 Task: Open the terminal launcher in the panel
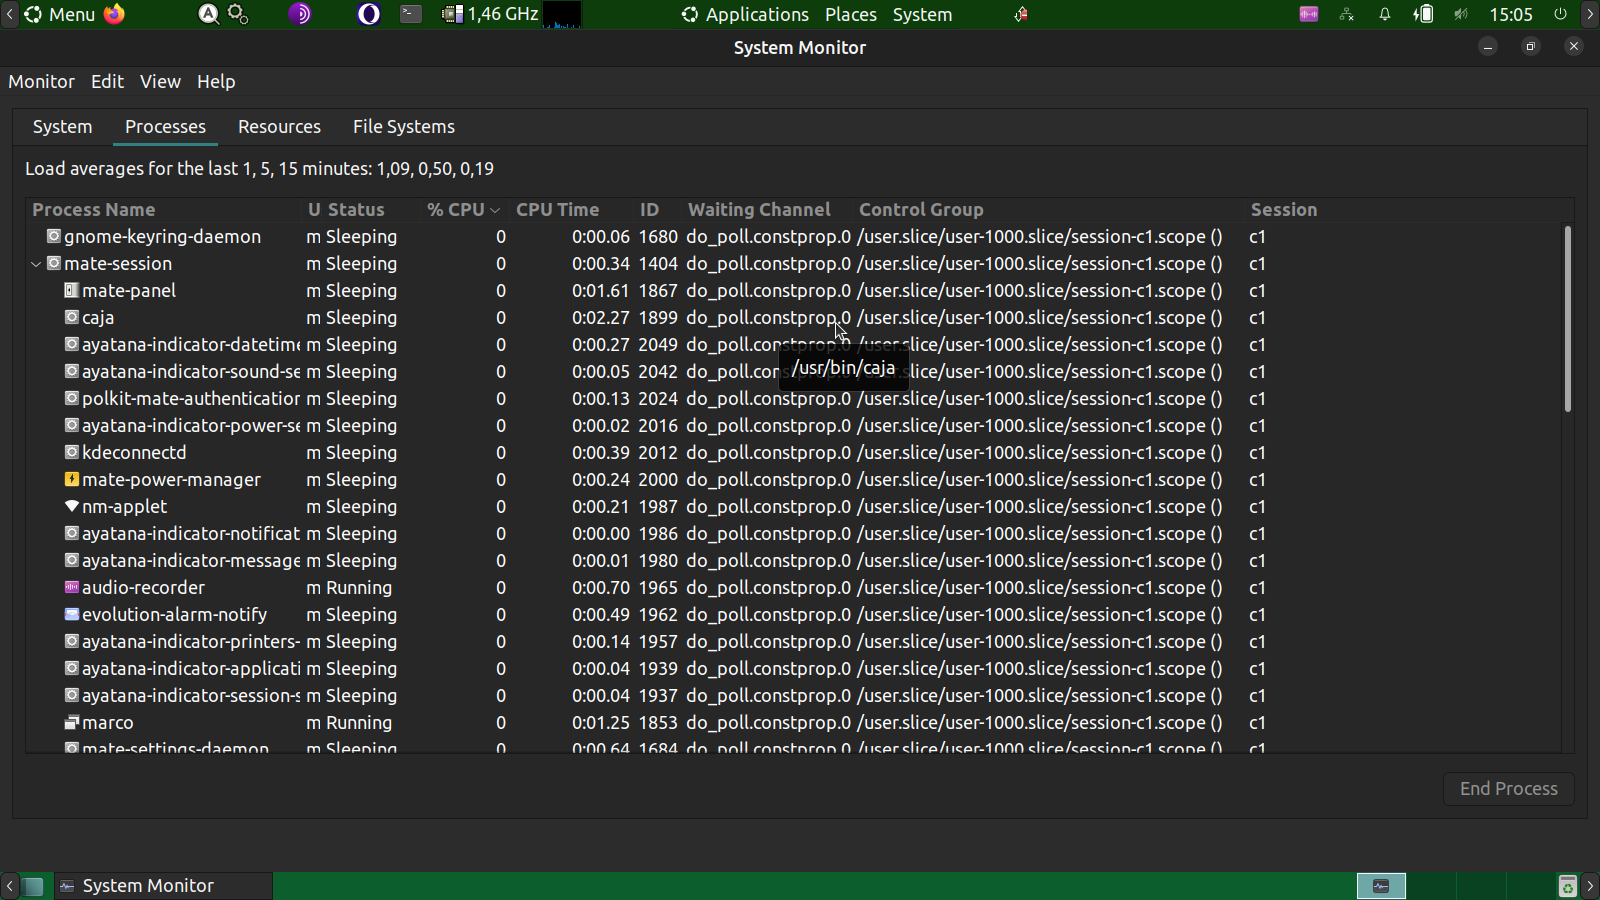tap(411, 14)
